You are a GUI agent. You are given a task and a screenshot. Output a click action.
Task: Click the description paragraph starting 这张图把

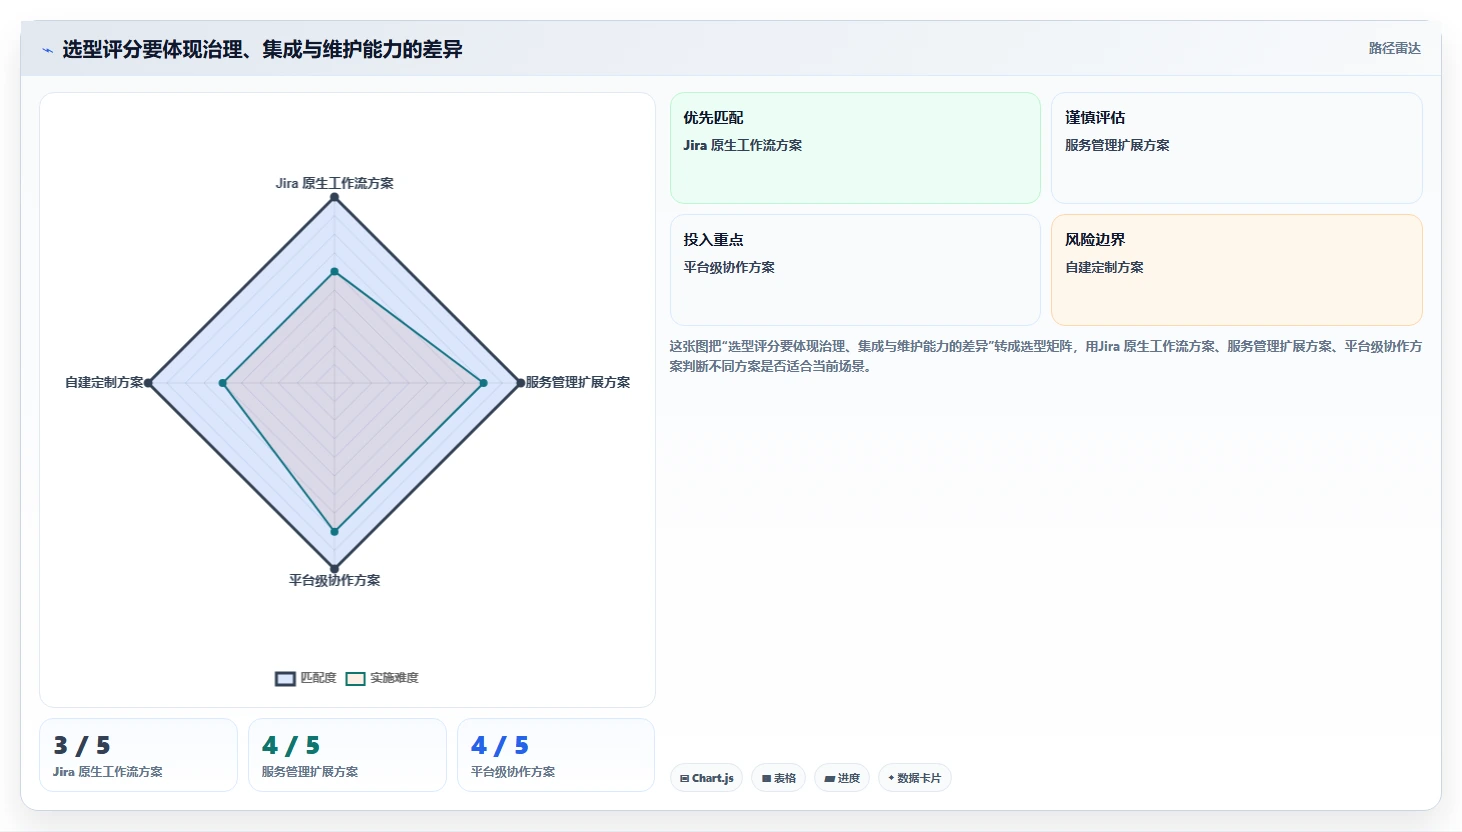pyautogui.click(x=1045, y=356)
